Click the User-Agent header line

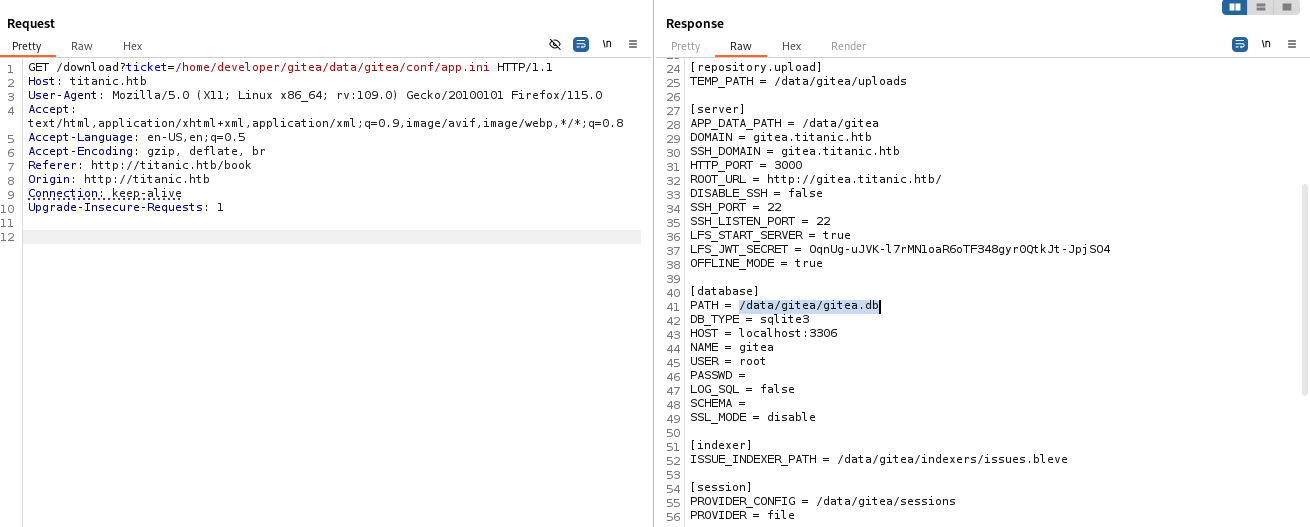[315, 95]
